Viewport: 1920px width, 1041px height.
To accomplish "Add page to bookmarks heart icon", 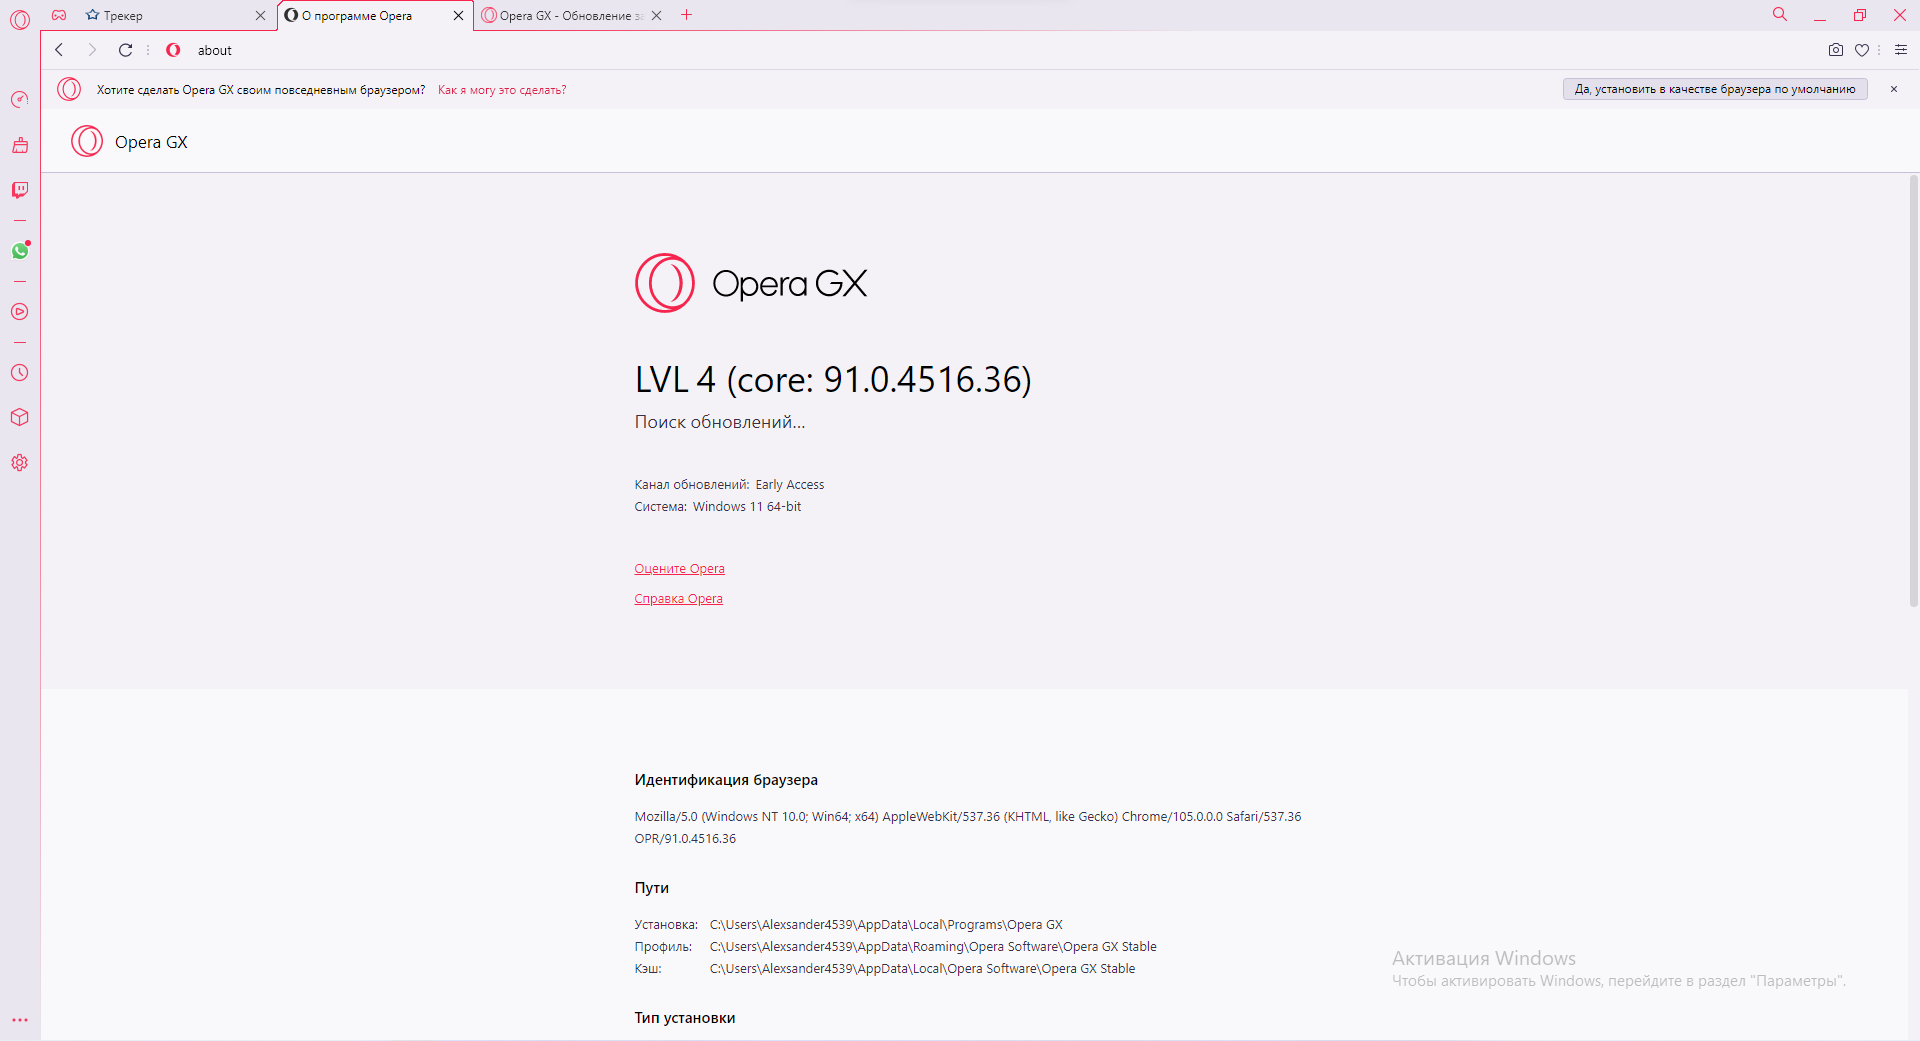I will (1862, 50).
